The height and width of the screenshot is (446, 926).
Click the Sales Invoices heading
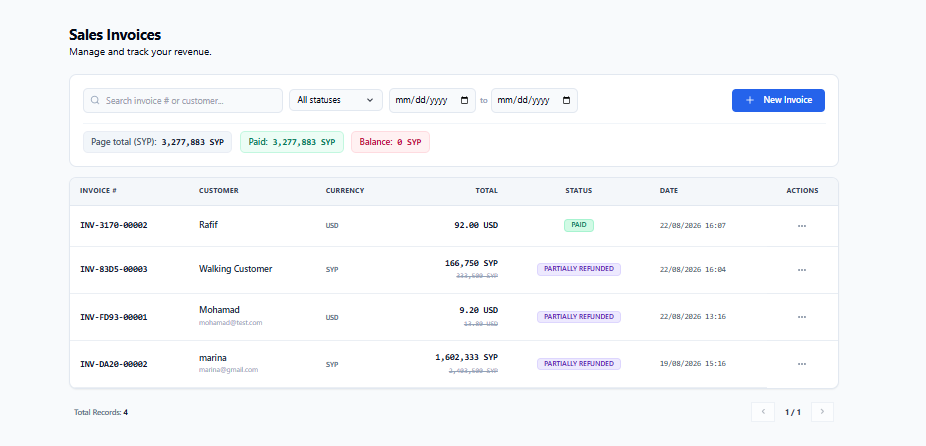pos(115,34)
